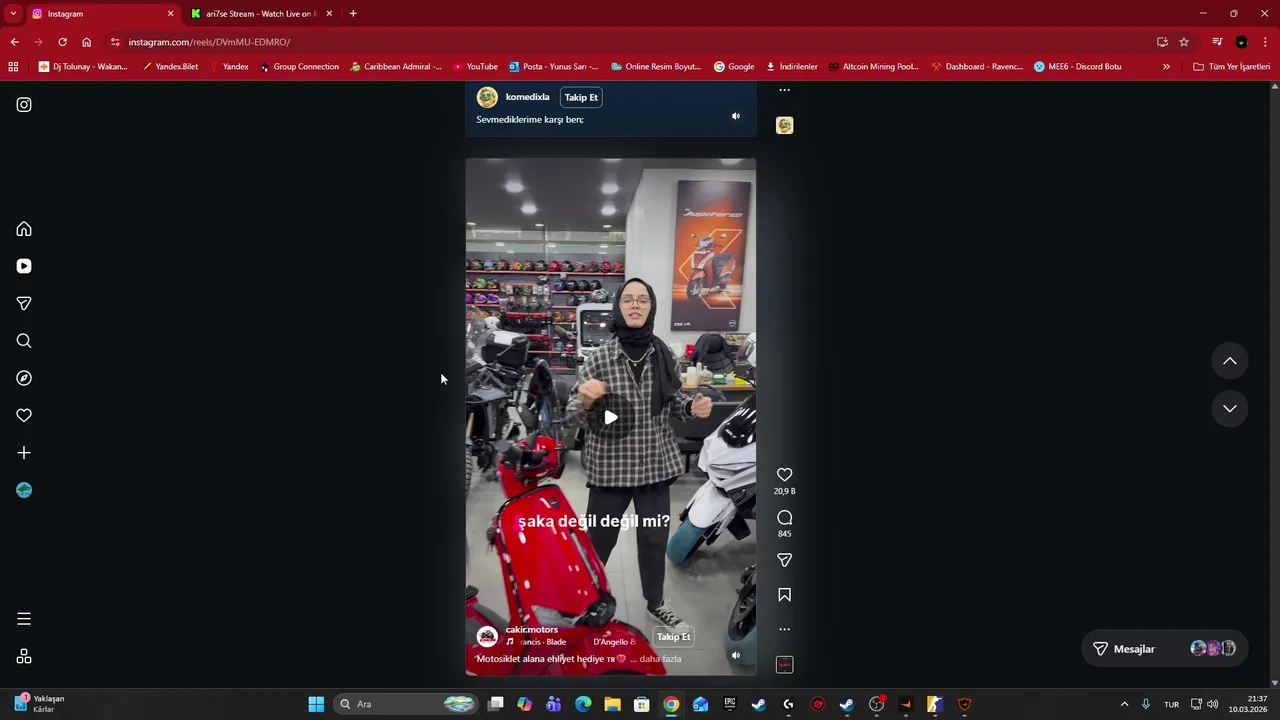Open cakir.motors profile avatar
The image size is (1280, 720).
(x=487, y=636)
